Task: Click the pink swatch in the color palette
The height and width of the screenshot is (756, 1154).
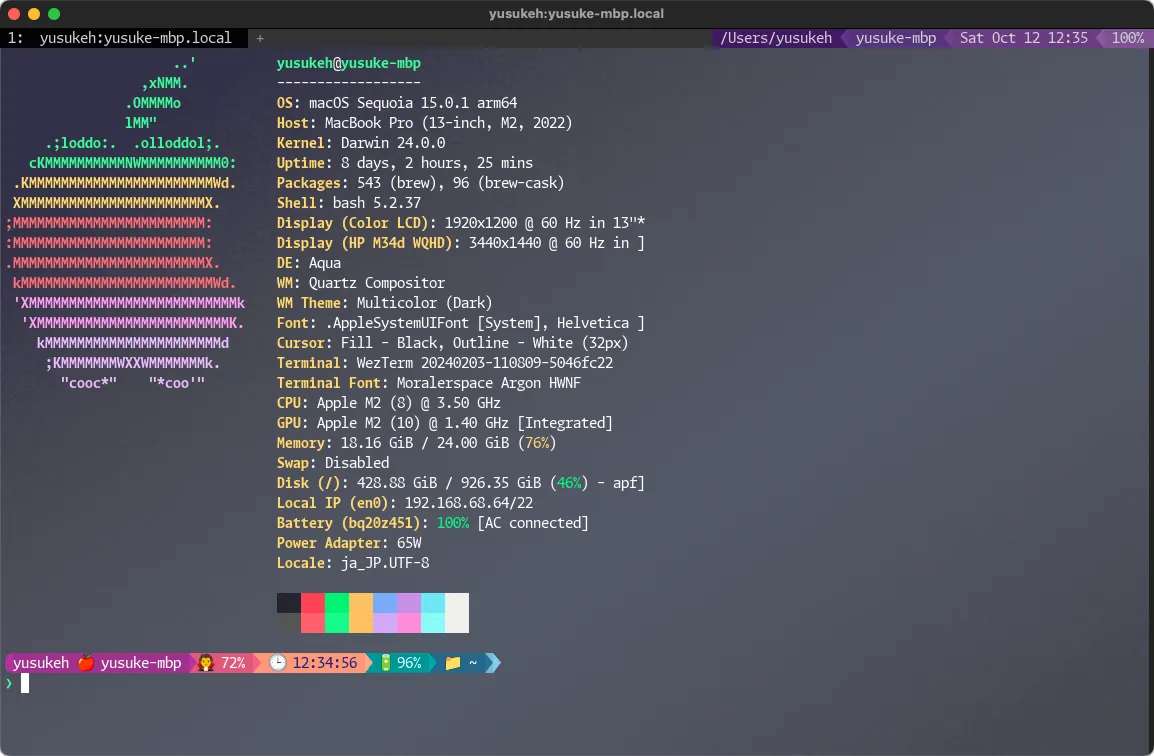Action: pos(408,623)
